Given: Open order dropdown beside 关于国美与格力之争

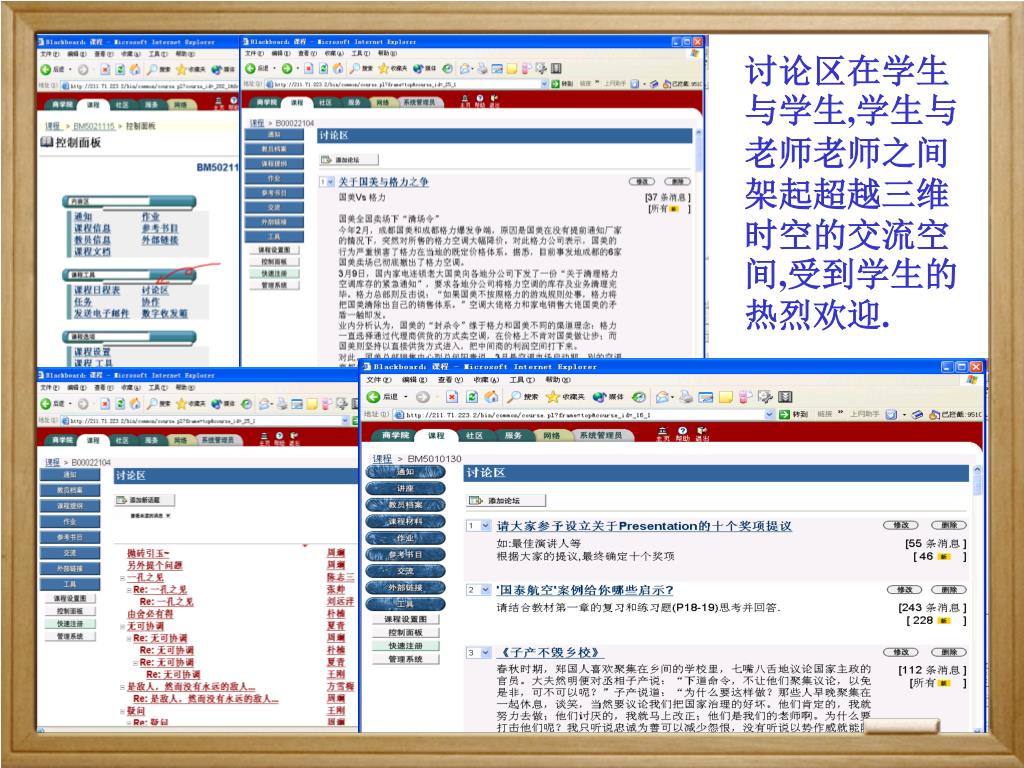Looking at the screenshot, I should pyautogui.click(x=330, y=182).
